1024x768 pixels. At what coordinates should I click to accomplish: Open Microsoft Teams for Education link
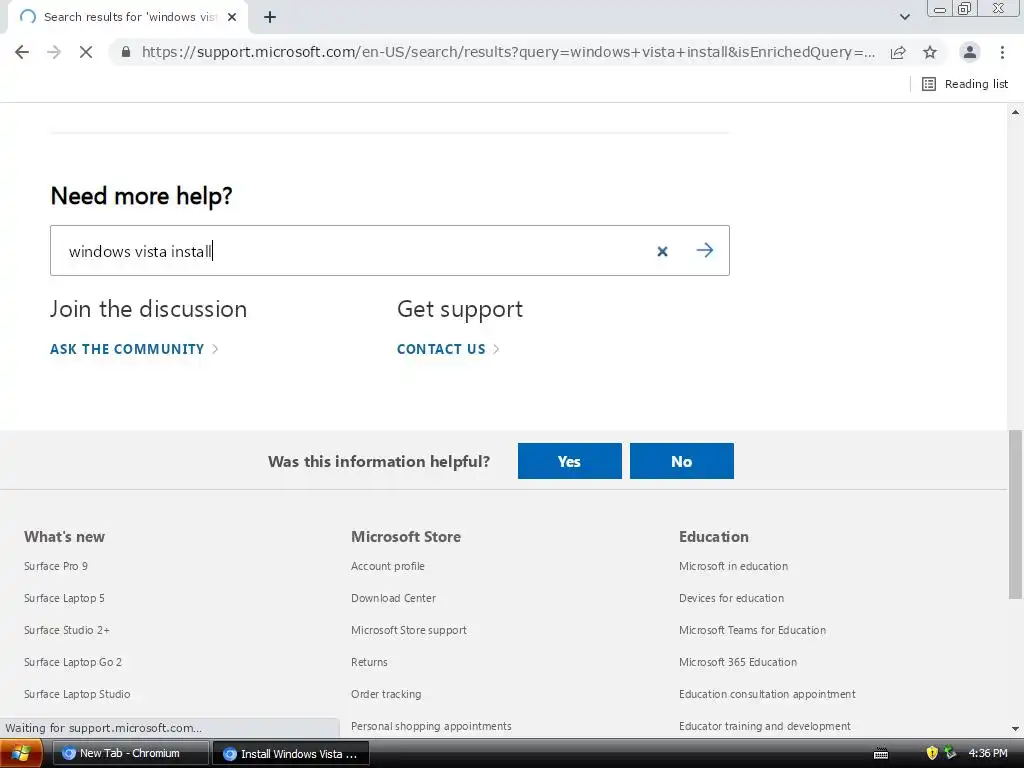[x=752, y=630]
